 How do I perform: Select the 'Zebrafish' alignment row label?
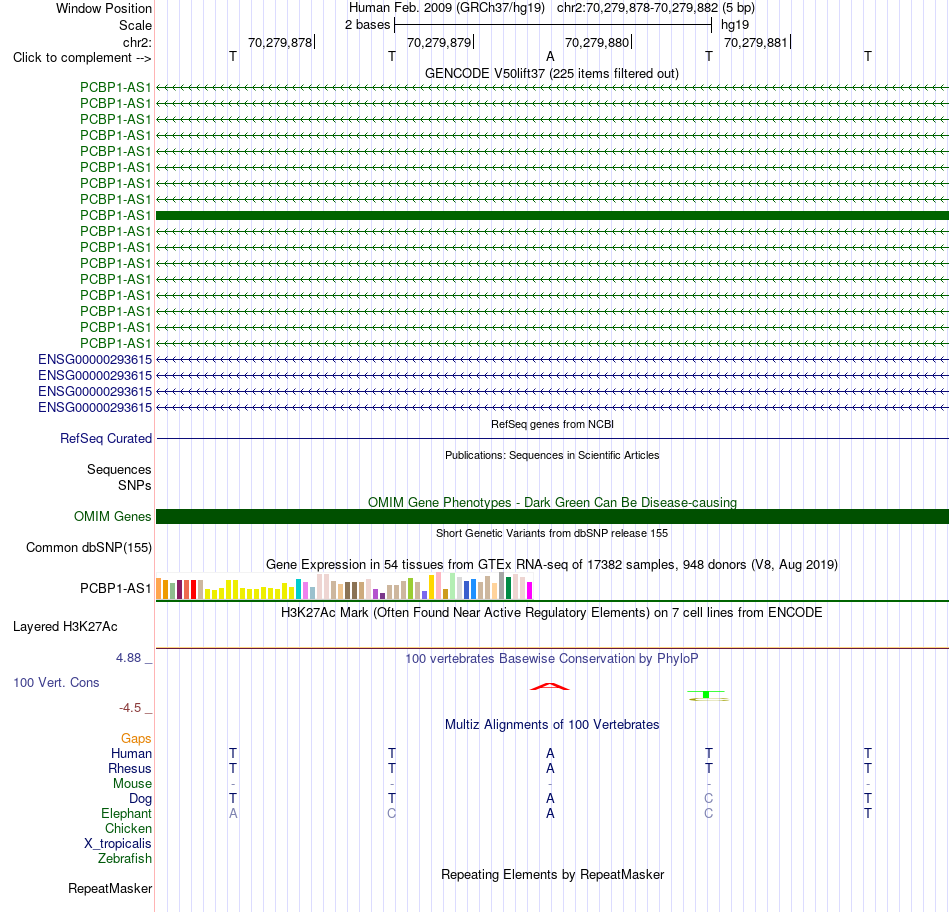[x=125, y=859]
